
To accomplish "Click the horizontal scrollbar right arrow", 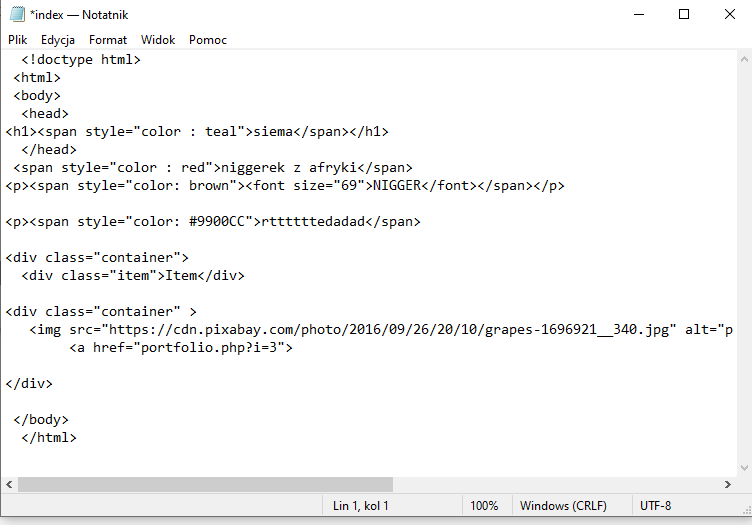I will [x=726, y=484].
